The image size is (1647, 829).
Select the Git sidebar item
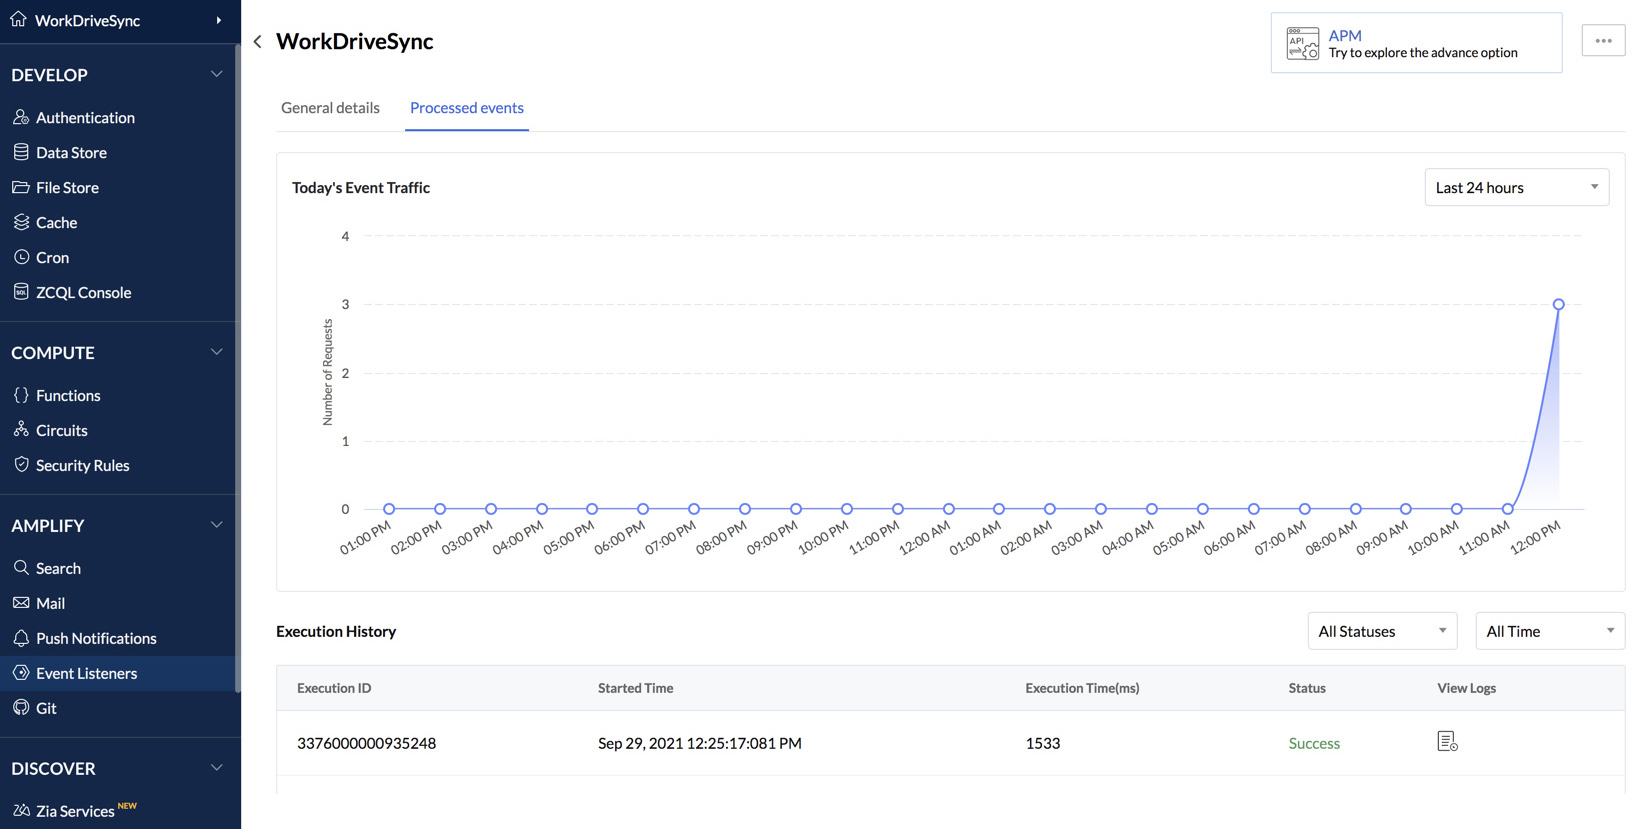pyautogui.click(x=46, y=709)
